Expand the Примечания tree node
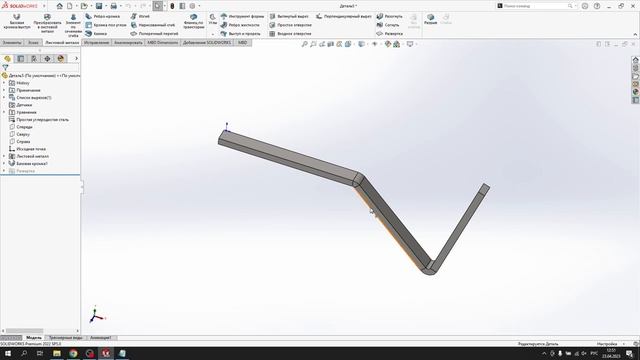 [x=4, y=90]
